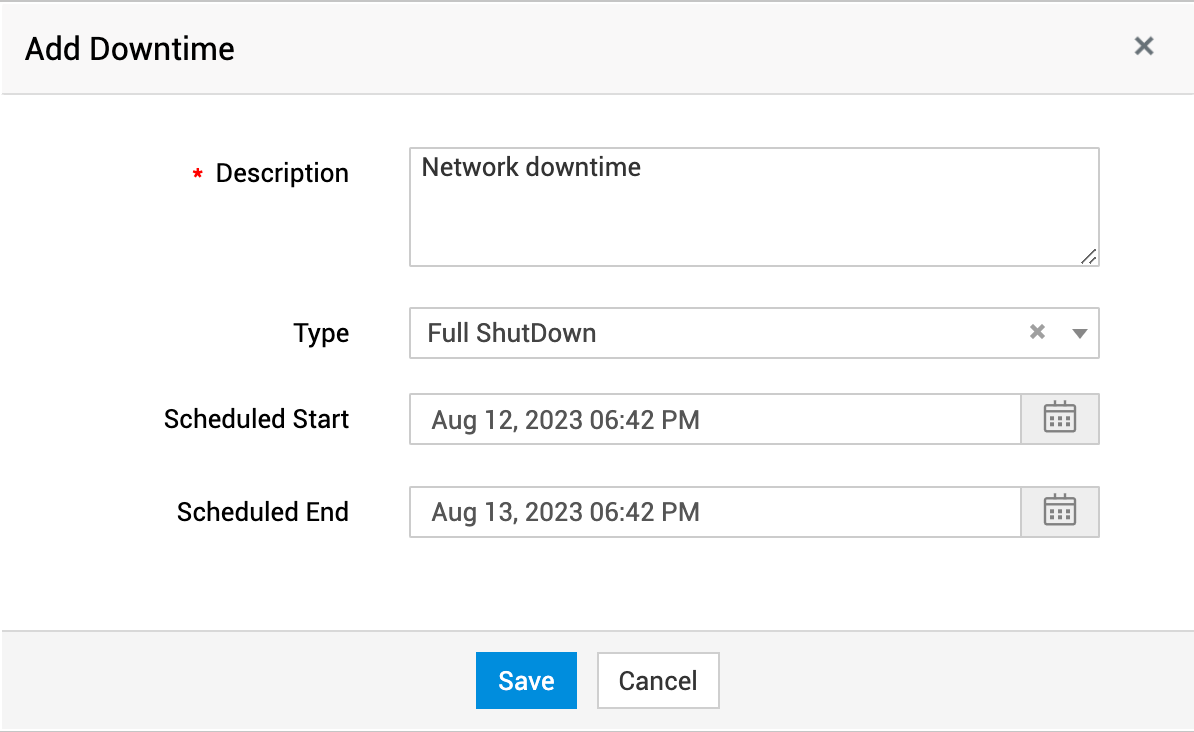Viewport: 1194px width, 732px height.
Task: Open the Scheduled End calendar picker
Action: pyautogui.click(x=1059, y=512)
